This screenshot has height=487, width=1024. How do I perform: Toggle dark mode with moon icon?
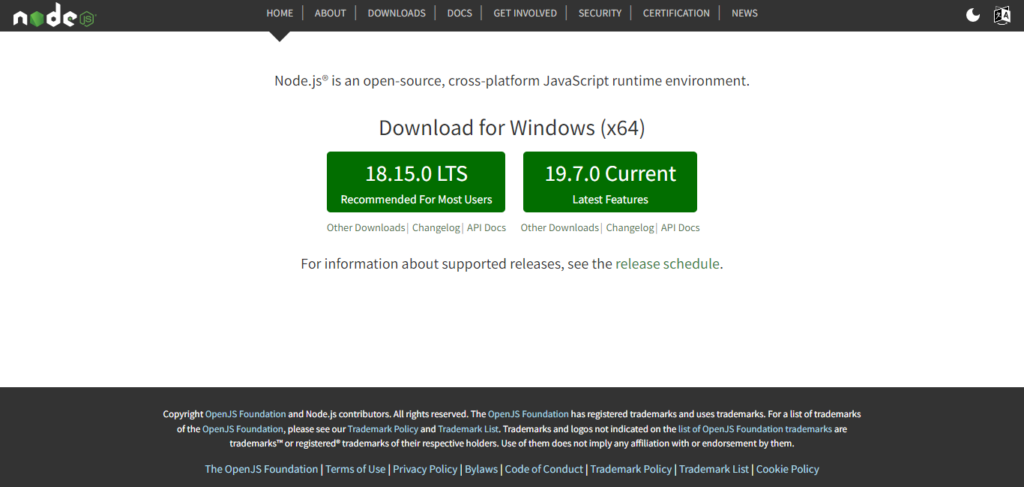(973, 14)
